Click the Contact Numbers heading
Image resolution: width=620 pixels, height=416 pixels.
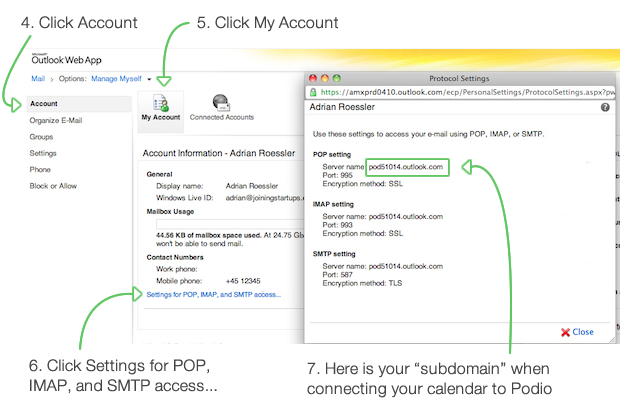pyautogui.click(x=175, y=257)
